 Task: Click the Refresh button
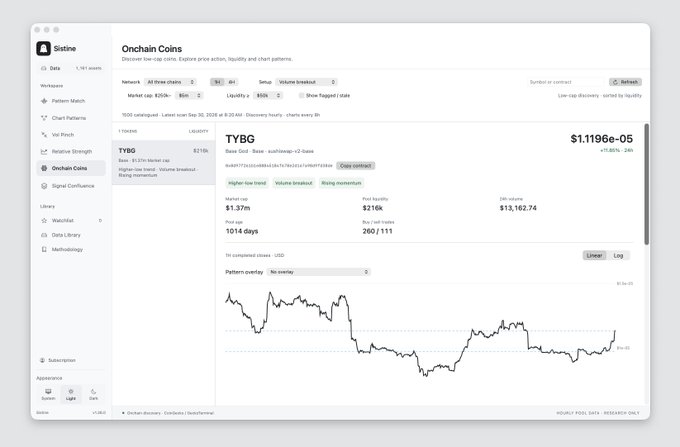pos(625,82)
